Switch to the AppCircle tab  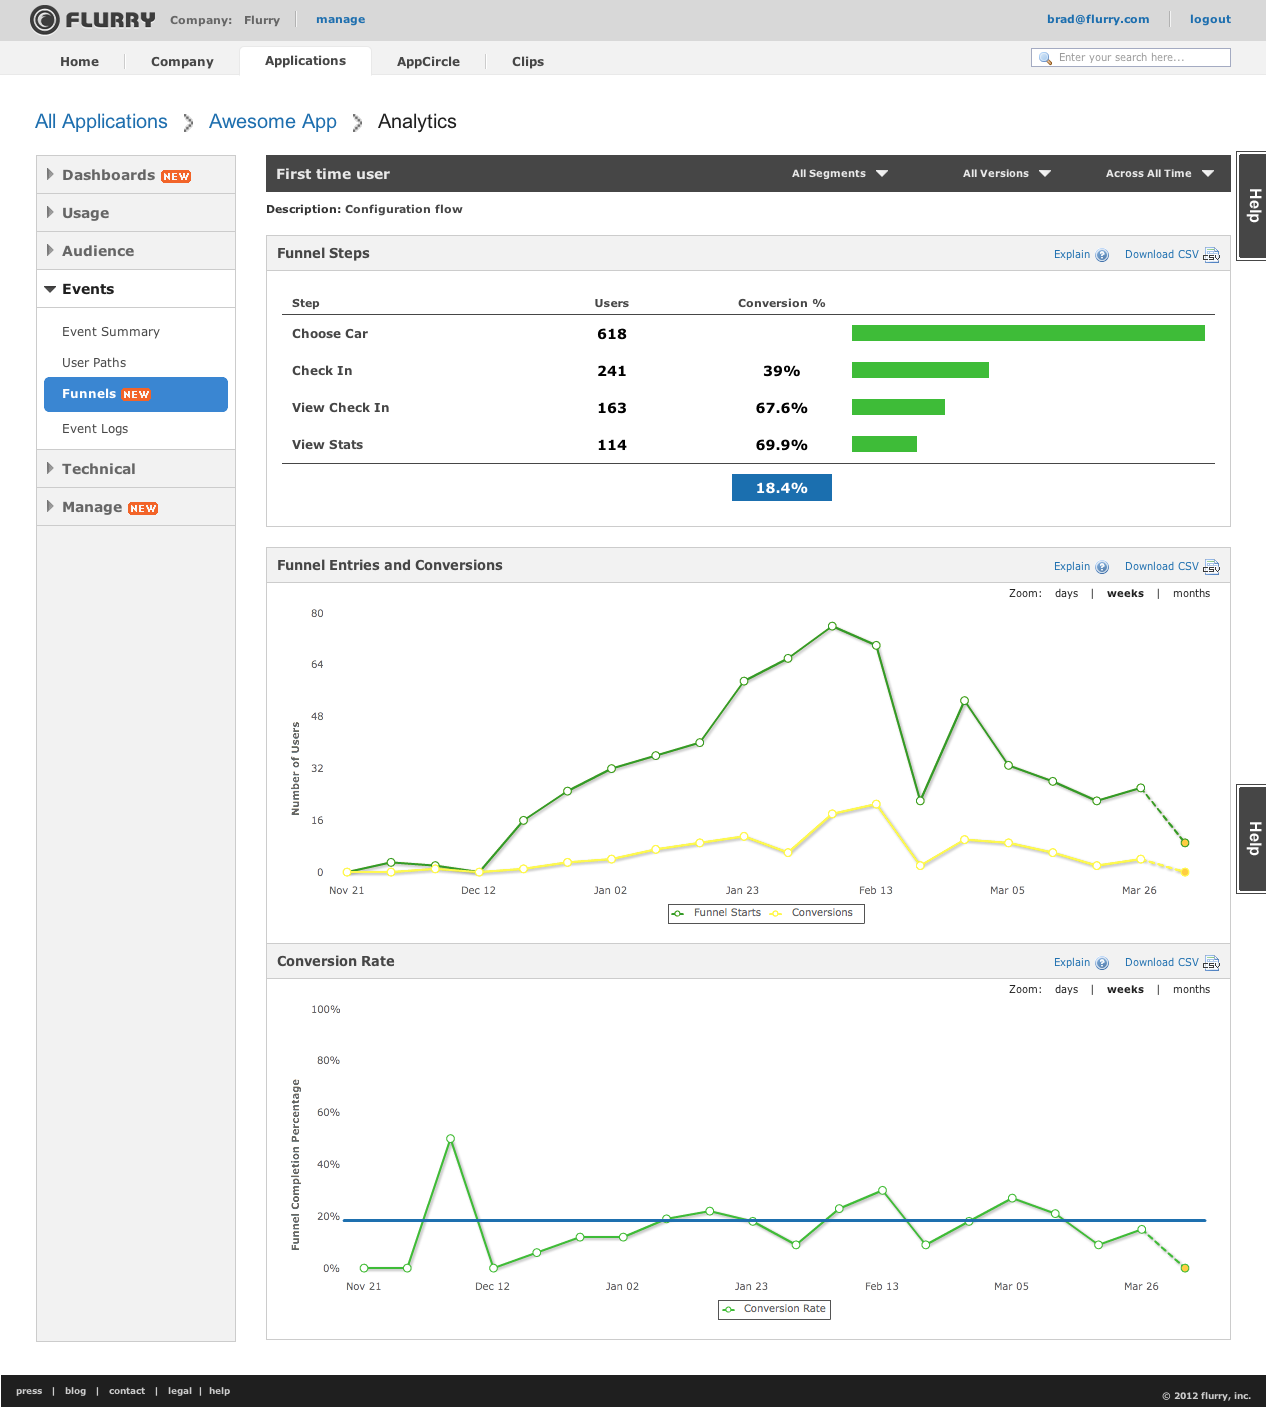[x=428, y=62]
